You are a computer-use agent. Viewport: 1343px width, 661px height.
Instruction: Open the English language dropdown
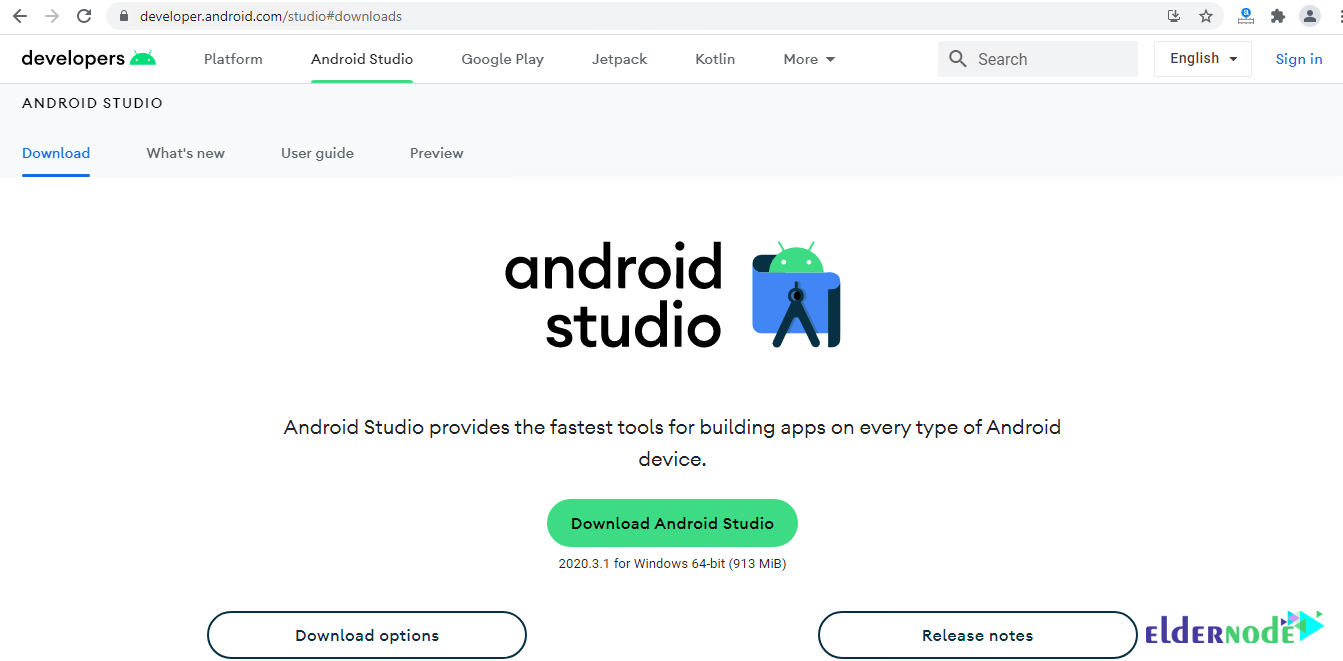point(1202,58)
